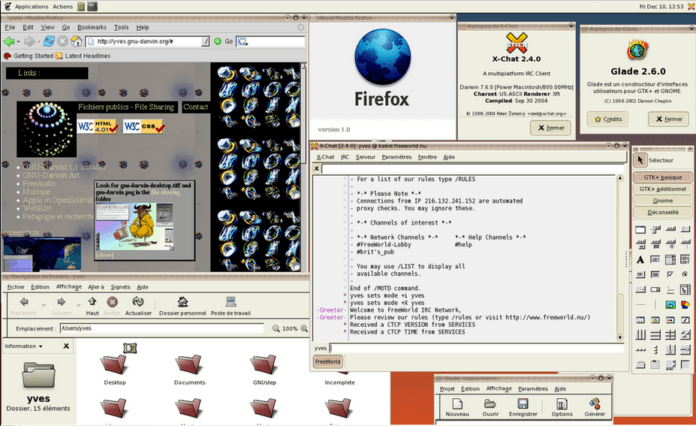The height and width of the screenshot is (426, 696).
Task: Click Options in the Glade toolbar
Action: [x=562, y=407]
